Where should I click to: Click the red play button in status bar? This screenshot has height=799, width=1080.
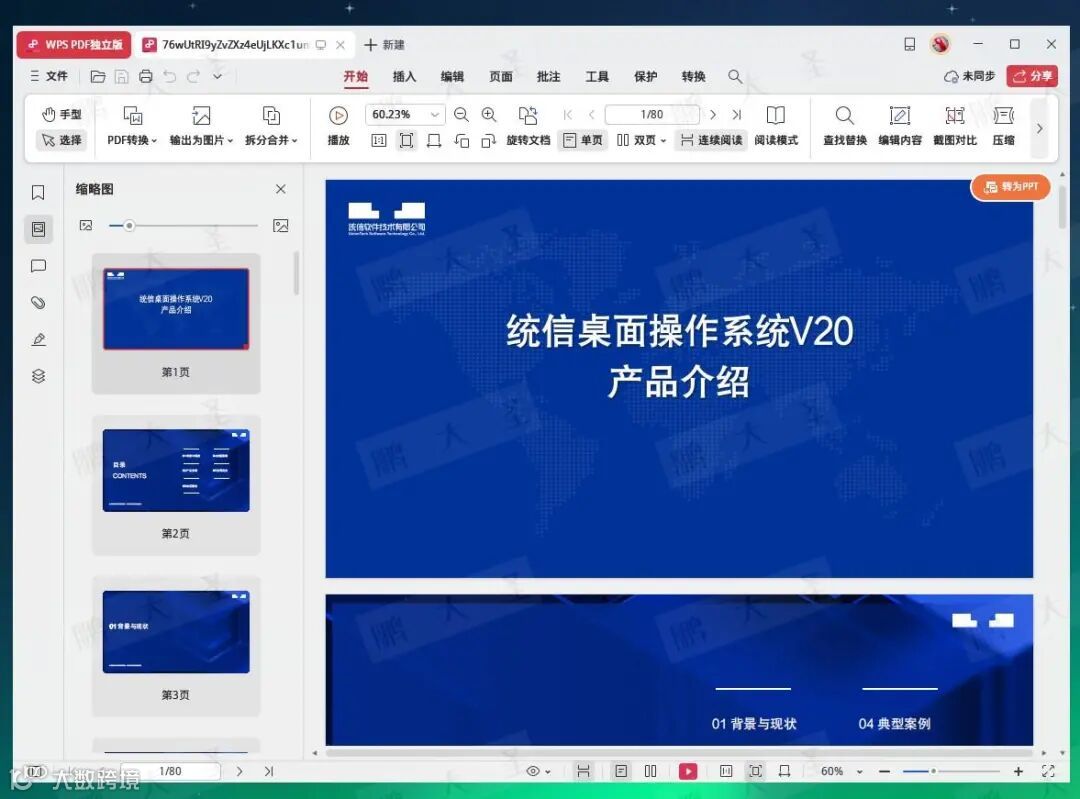point(687,771)
